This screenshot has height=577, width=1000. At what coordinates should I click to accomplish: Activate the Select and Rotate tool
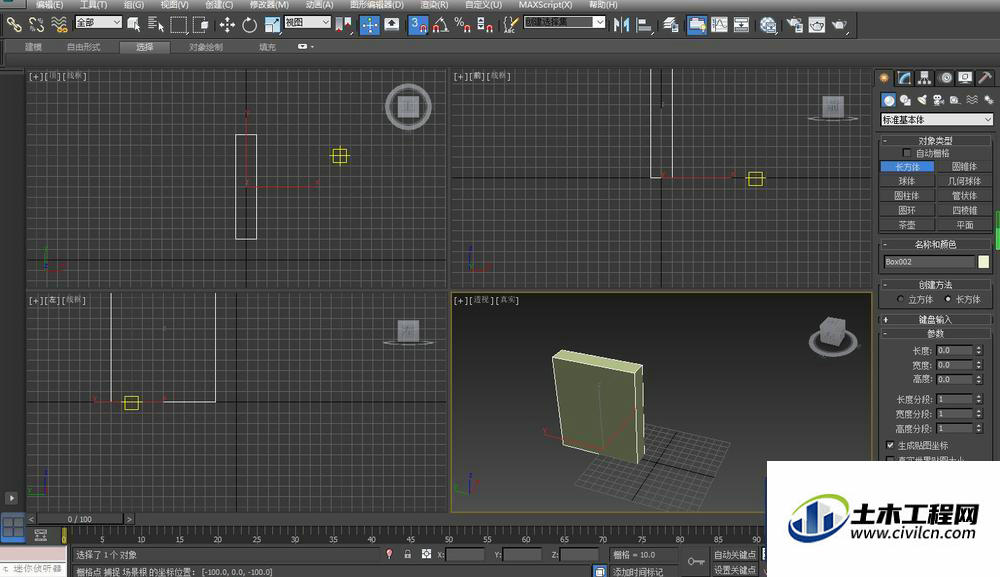(249, 25)
